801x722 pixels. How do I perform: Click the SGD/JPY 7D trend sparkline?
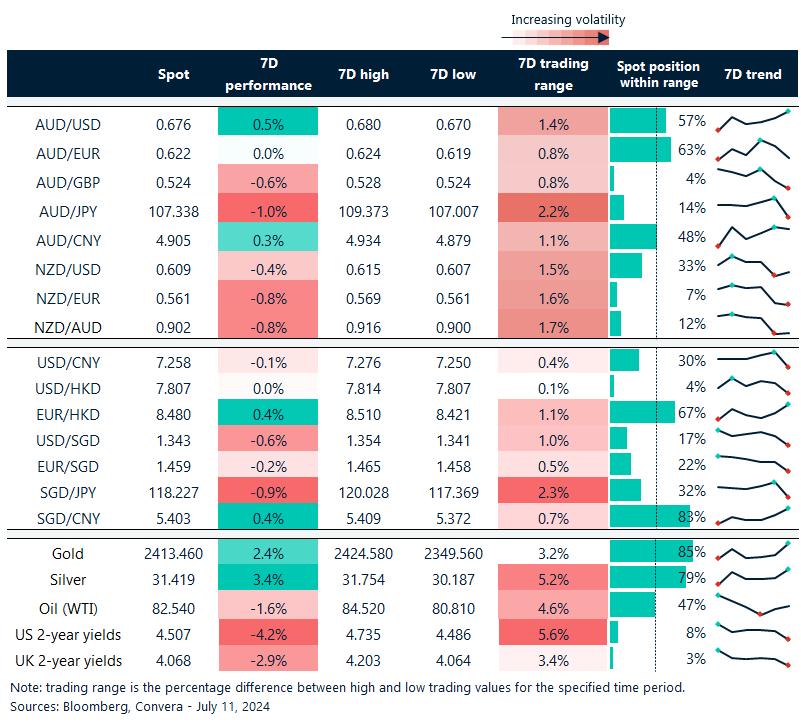point(753,490)
